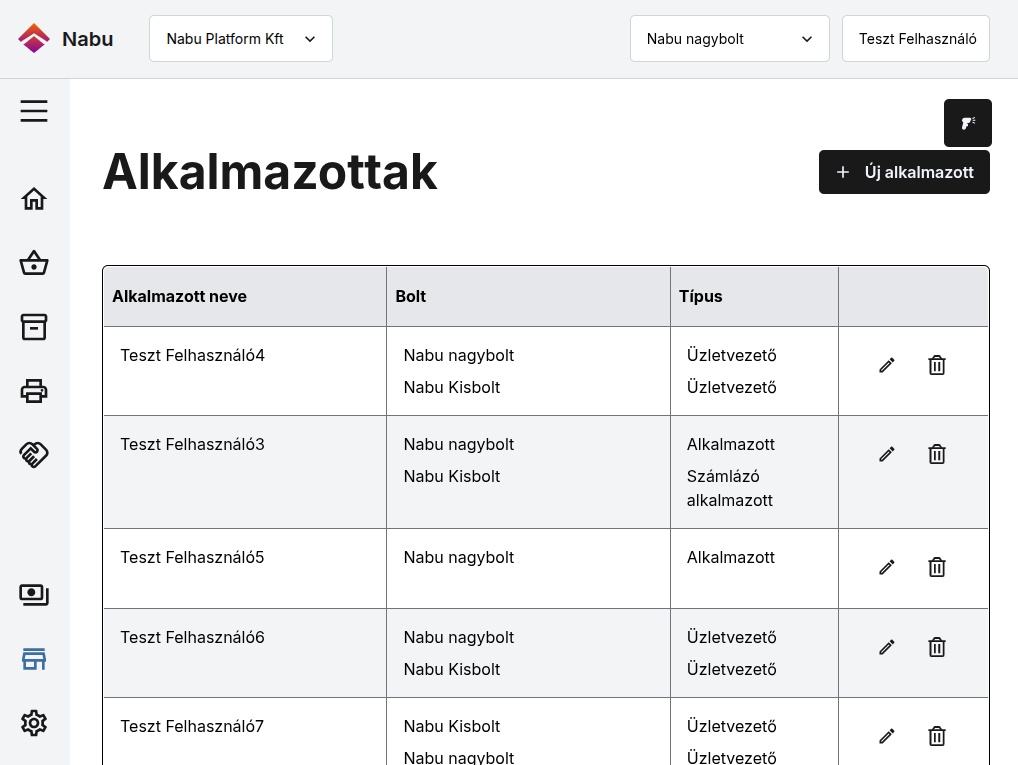Select the Teszt Felhasználó7 name cell
This screenshot has height=765, width=1018.
[x=245, y=732]
